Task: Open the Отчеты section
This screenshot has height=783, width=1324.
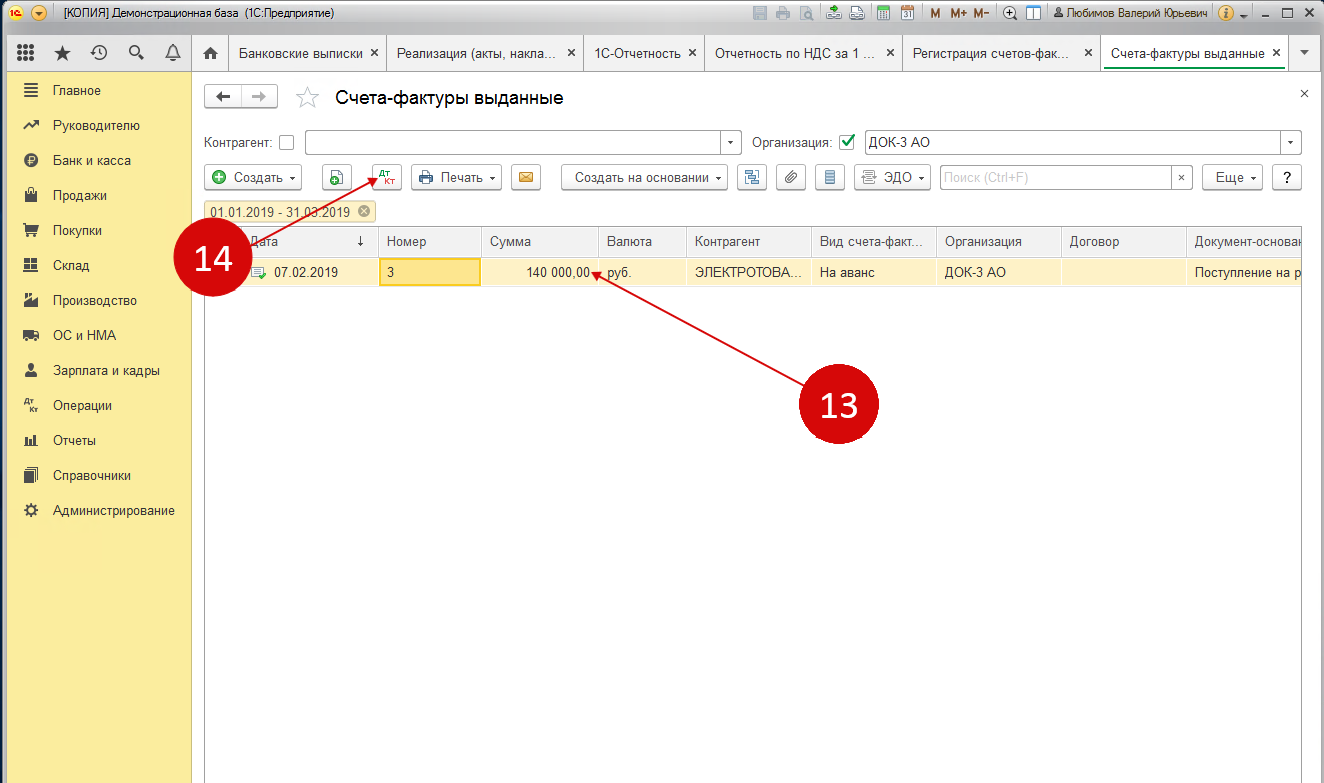Action: pyautogui.click(x=75, y=440)
